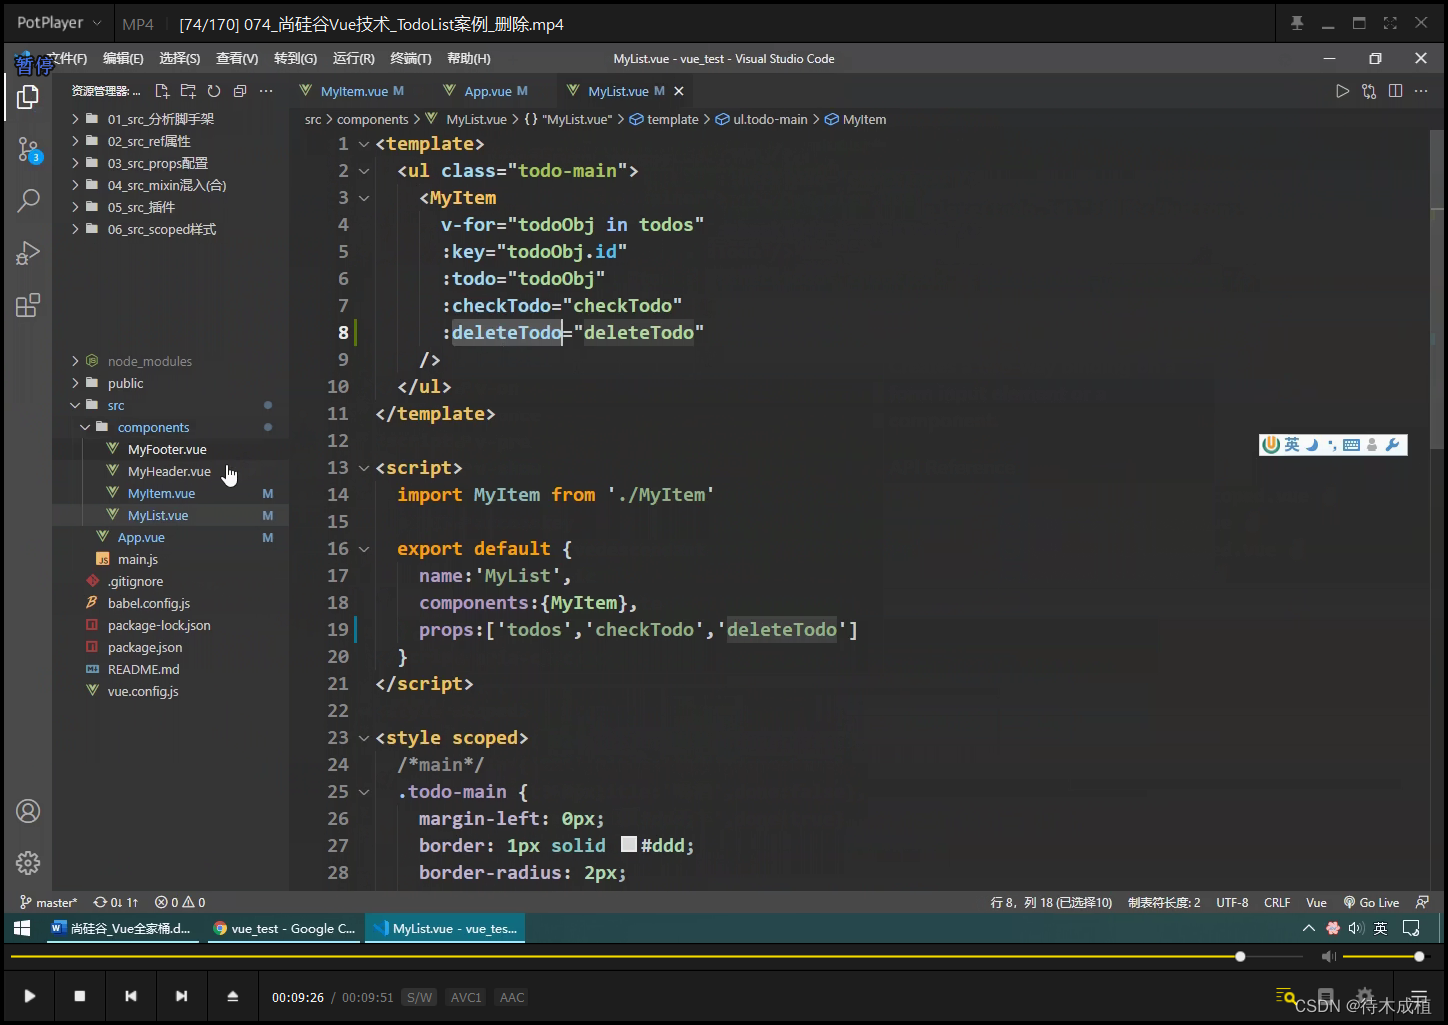Toggle PotPlayer fullscreen mode
This screenshot has width=1448, height=1025.
1390,23
